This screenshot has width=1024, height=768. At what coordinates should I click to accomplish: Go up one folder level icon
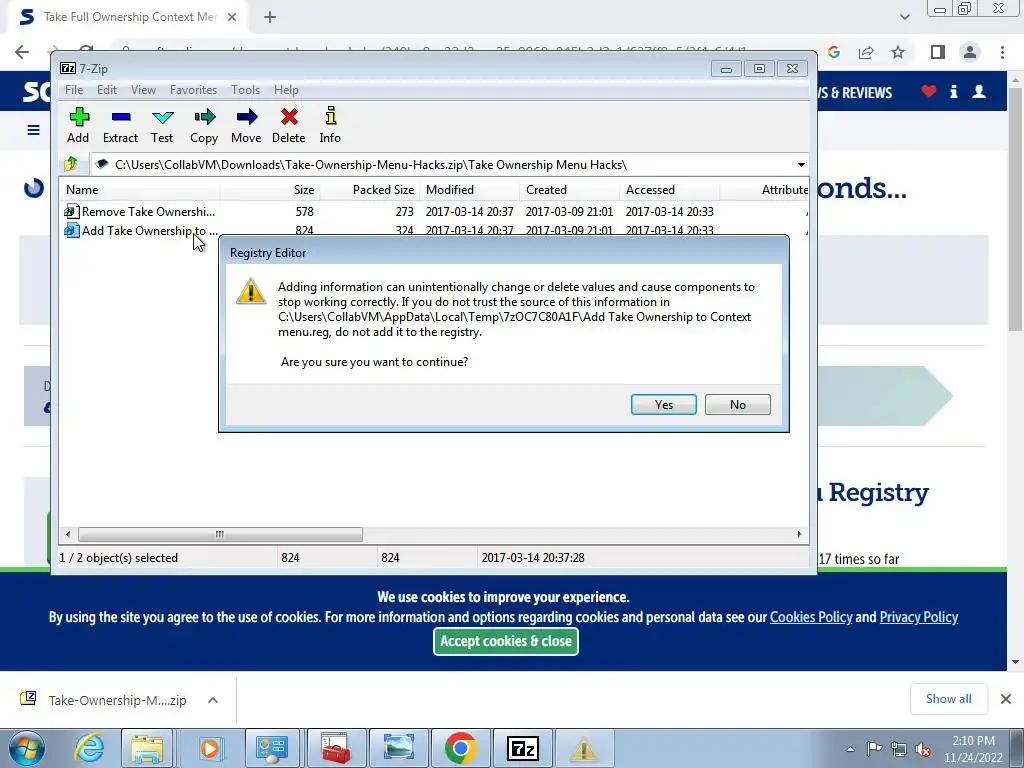pos(71,165)
